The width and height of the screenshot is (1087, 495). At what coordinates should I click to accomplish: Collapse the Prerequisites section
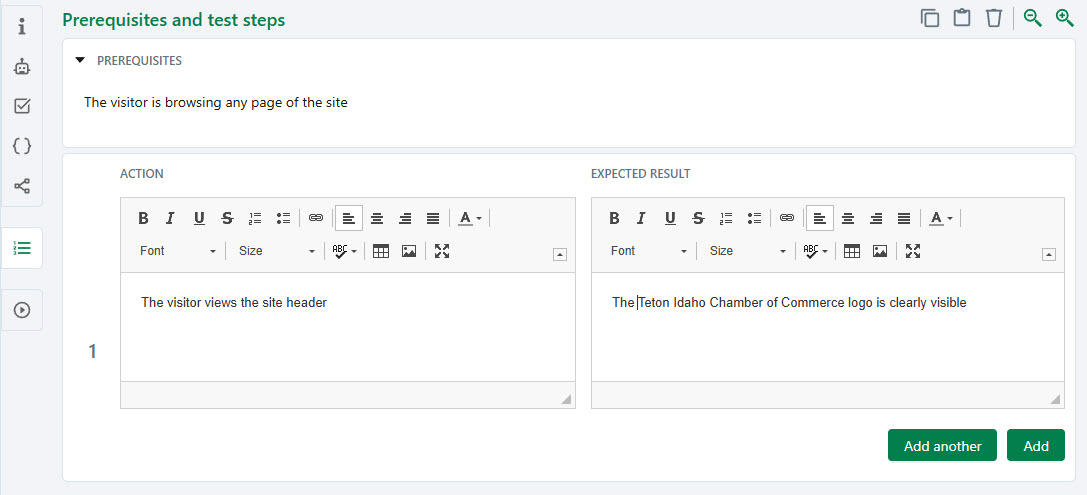click(x=80, y=61)
